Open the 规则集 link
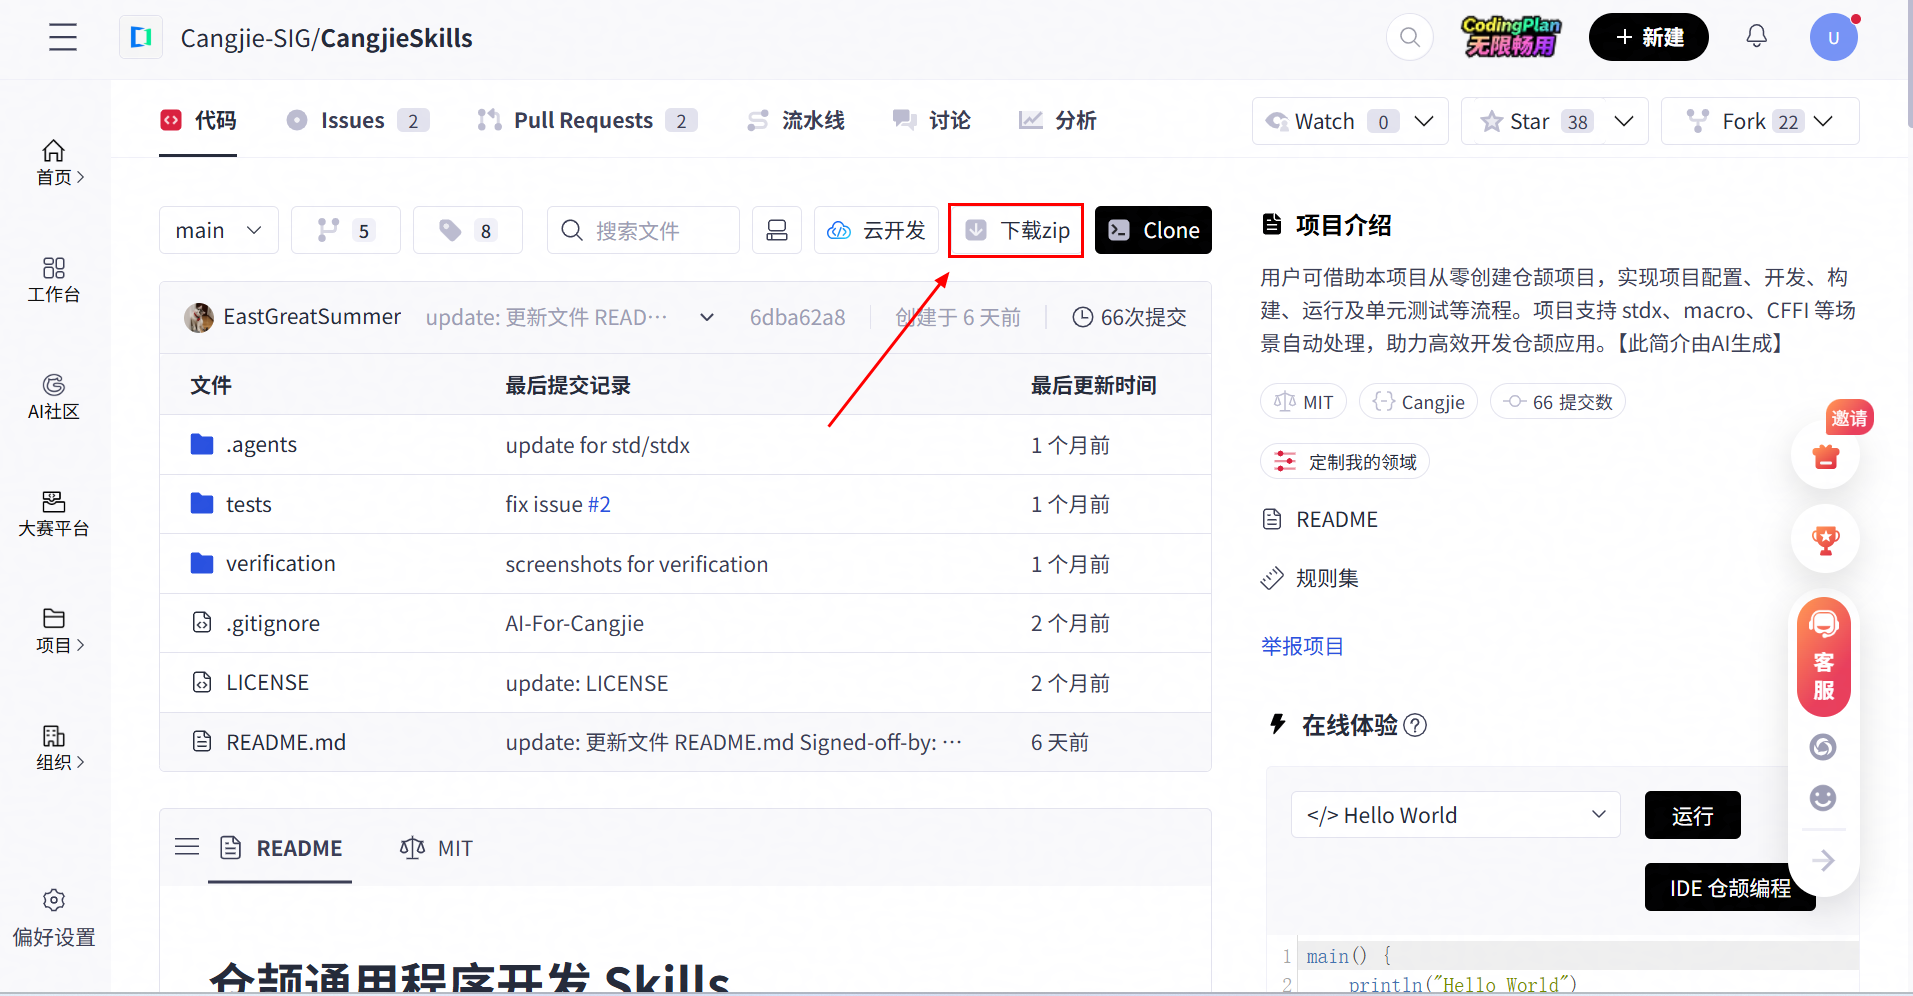This screenshot has height=996, width=1913. point(1310,578)
